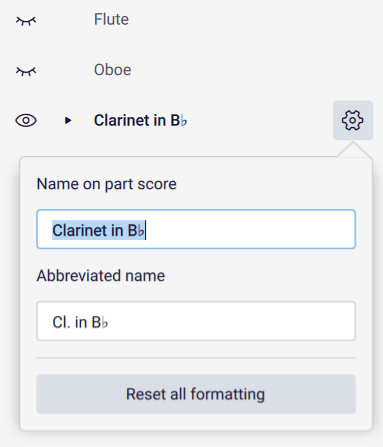Reset all formatting for the clarinet
Viewport: 383px width, 447px height.
point(196,394)
